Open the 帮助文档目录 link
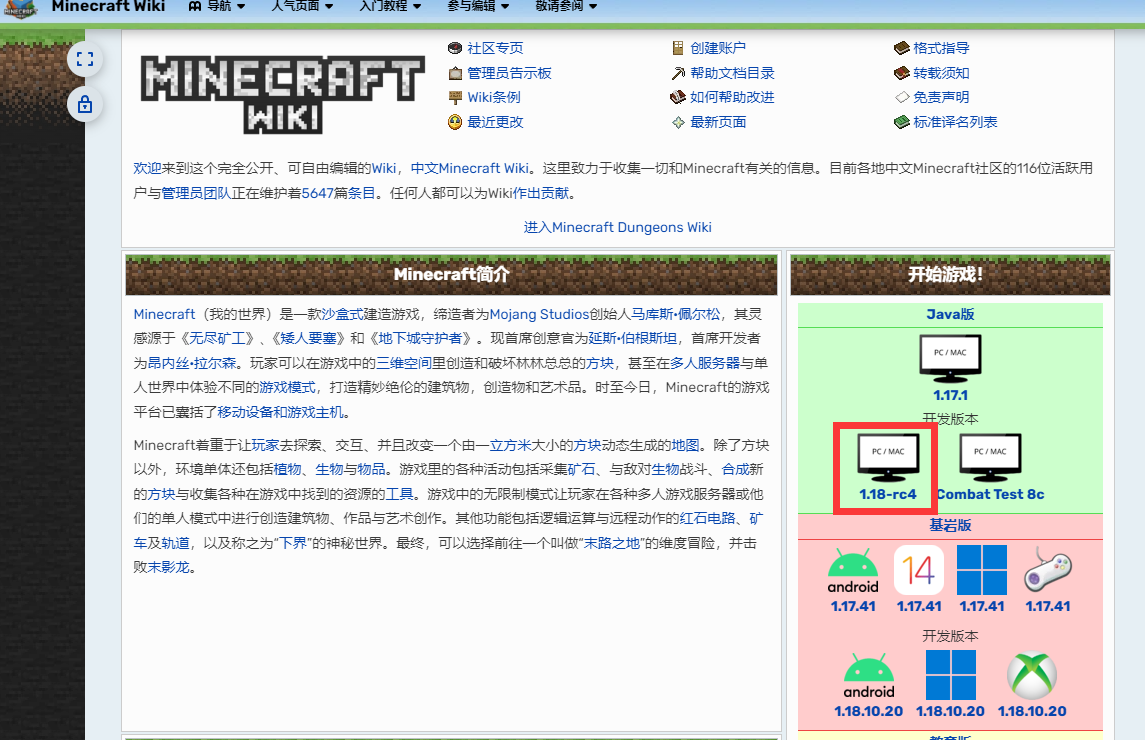Image resolution: width=1145 pixels, height=740 pixels. (x=732, y=73)
